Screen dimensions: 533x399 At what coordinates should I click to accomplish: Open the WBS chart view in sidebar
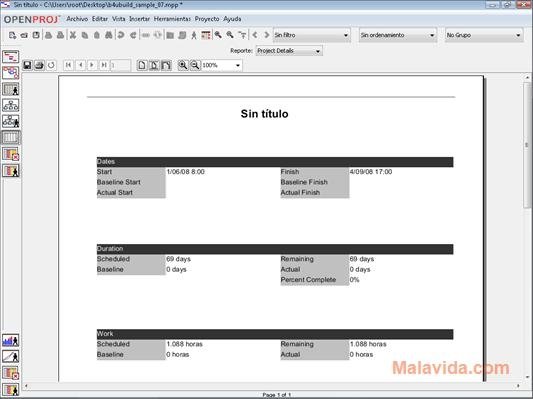[x=11, y=105]
